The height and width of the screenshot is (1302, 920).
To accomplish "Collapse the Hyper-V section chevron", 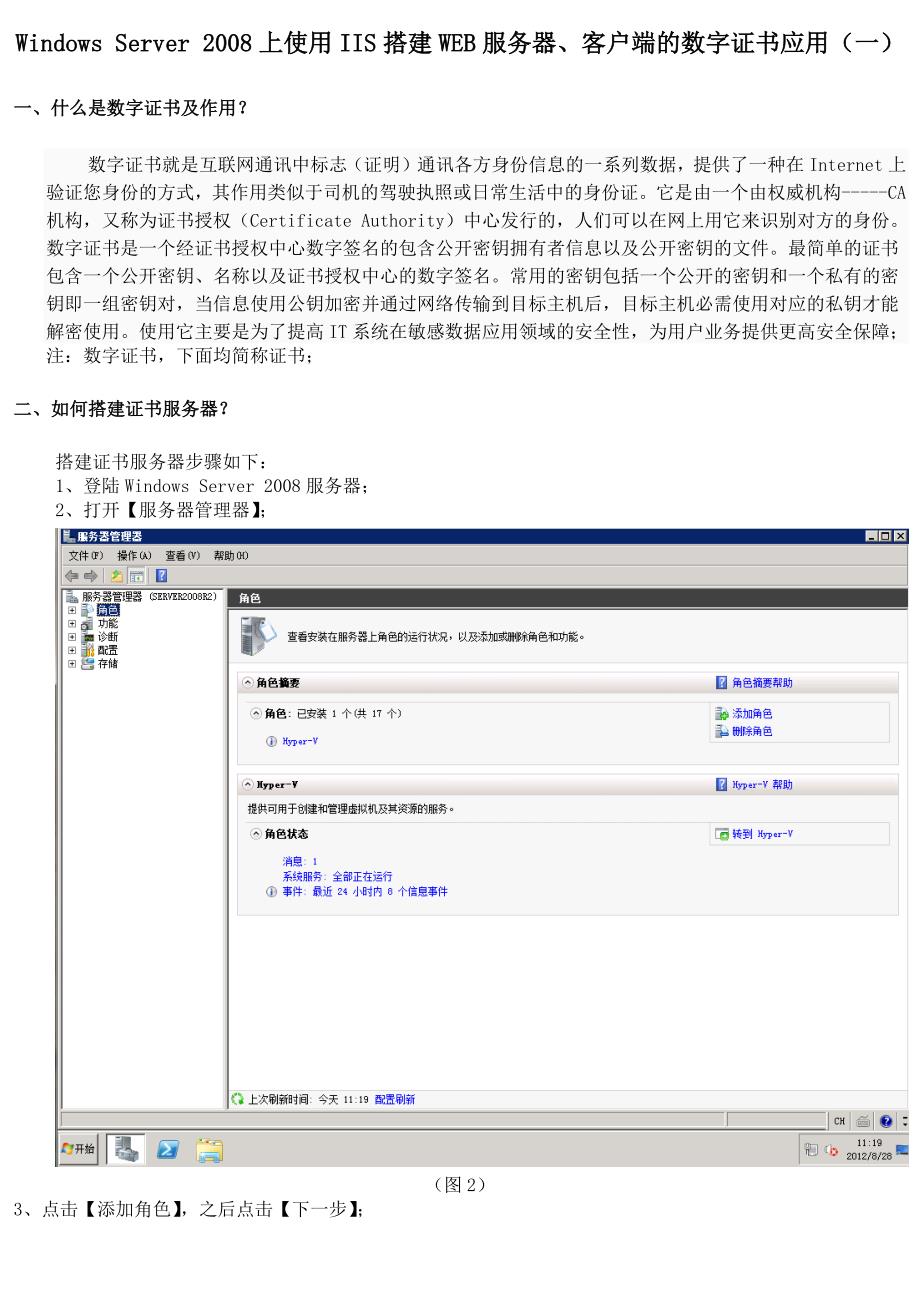I will coord(248,785).
